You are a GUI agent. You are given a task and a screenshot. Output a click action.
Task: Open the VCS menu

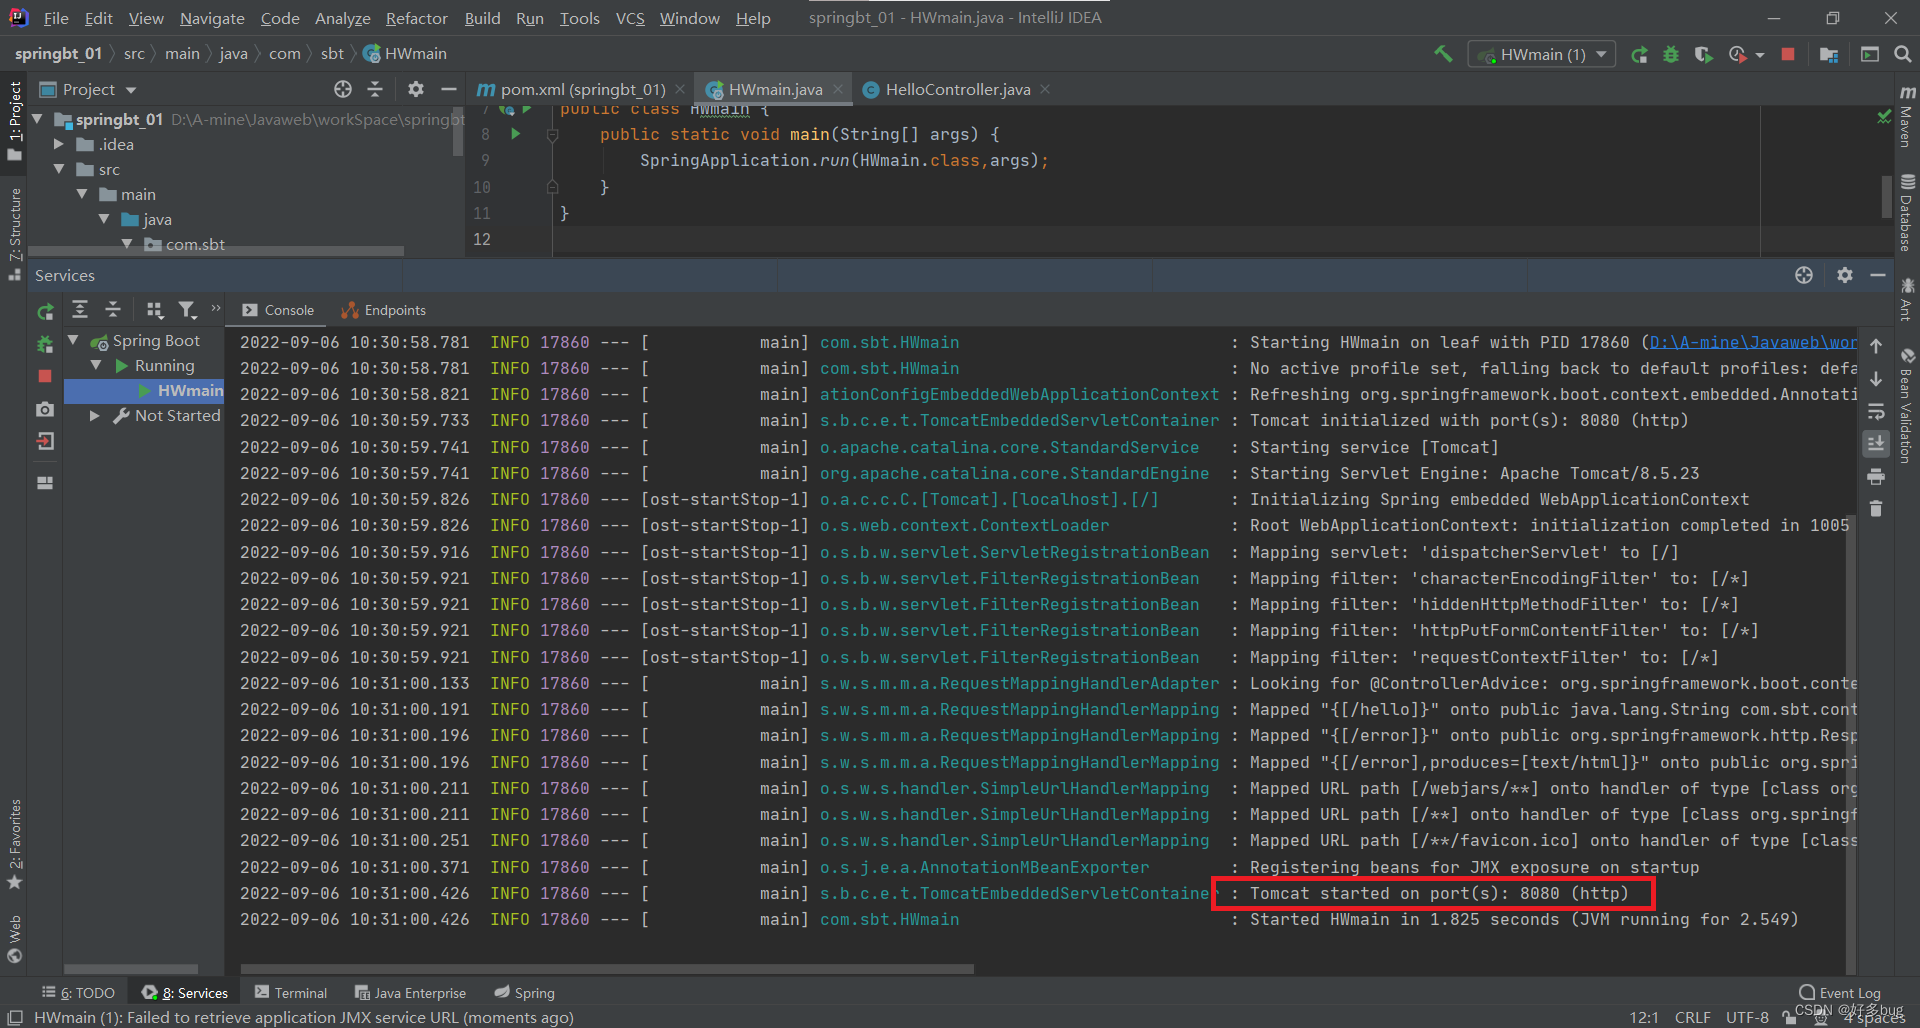click(x=630, y=18)
